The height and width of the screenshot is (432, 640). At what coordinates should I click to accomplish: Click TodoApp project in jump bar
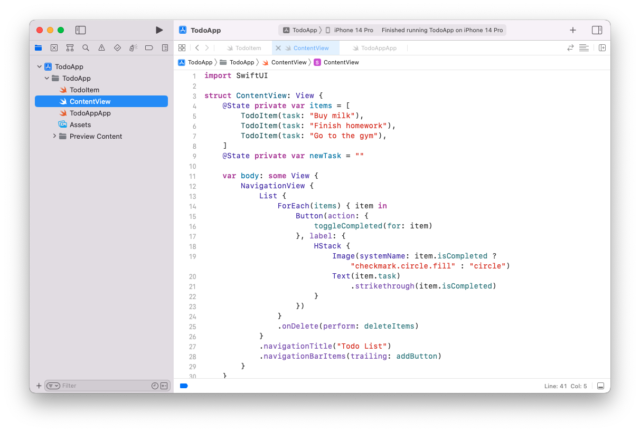click(x=196, y=62)
